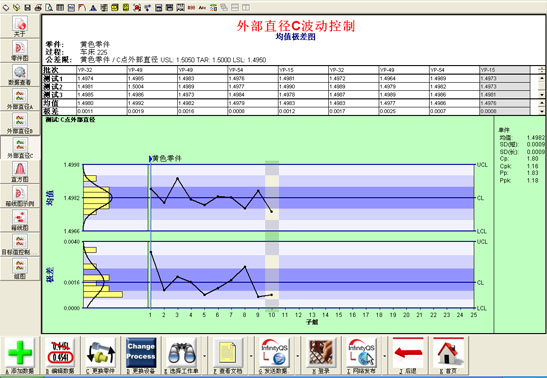This screenshot has height=378, width=547.
Task: Open the 链图 run chart icon
Action: click(20, 269)
